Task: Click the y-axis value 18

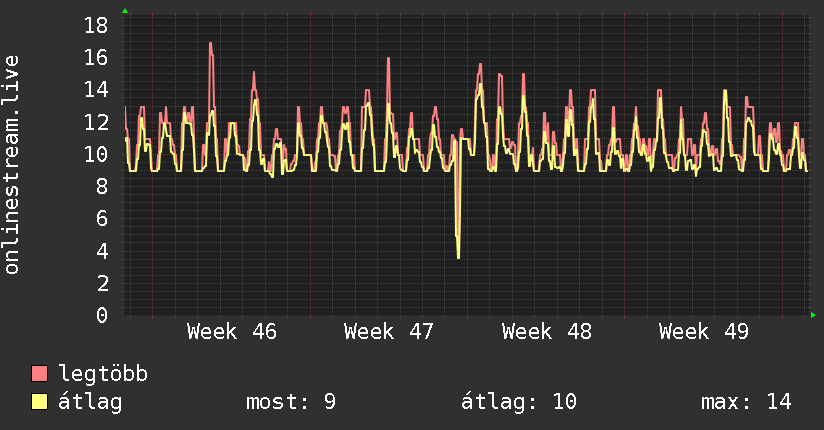Action: coord(96,25)
